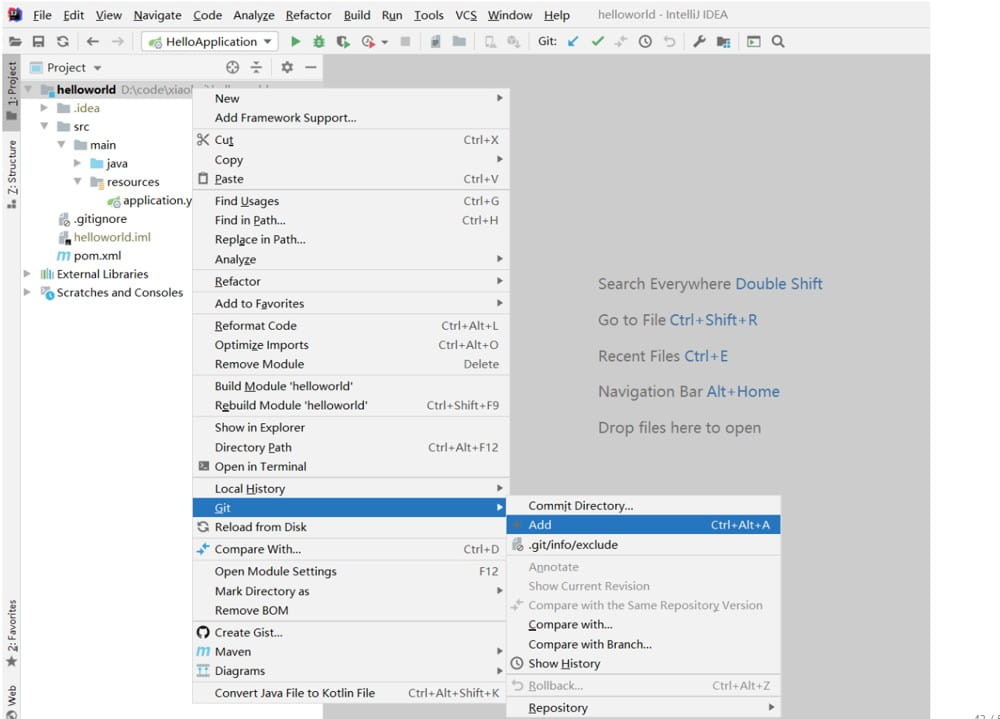The height and width of the screenshot is (719, 1000).
Task: Click the Git rollback undo arrow icon
Action: click(x=669, y=41)
